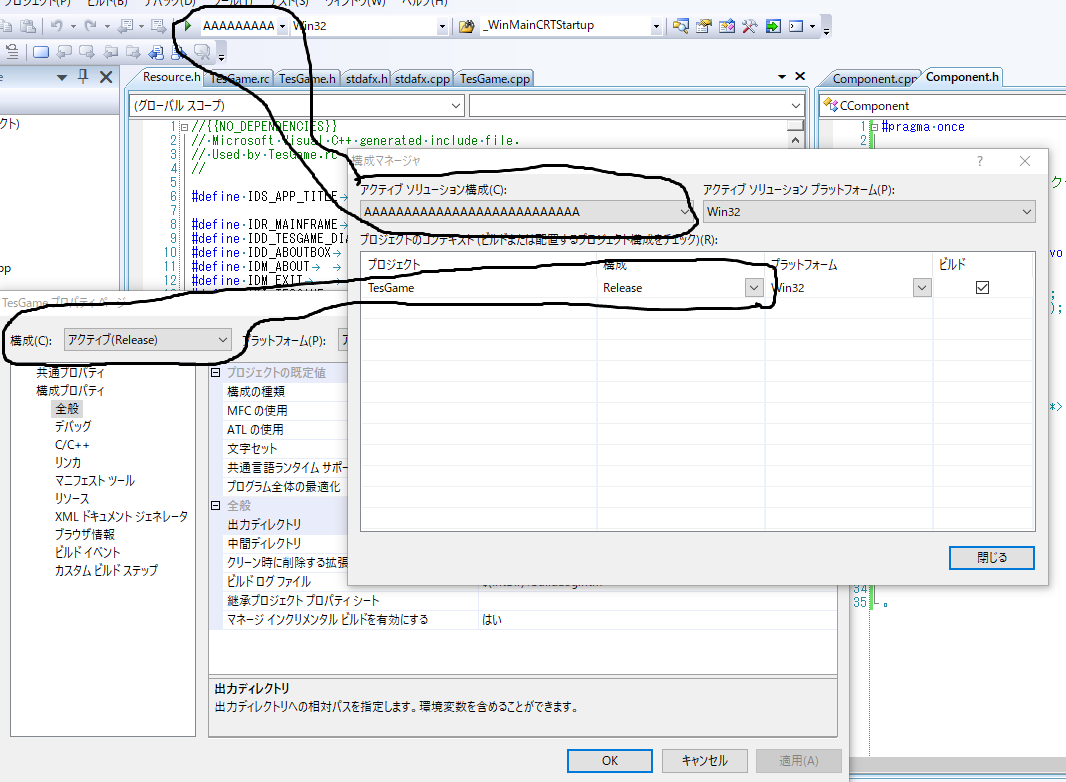Select 共通プロパティ in the tree

[71, 373]
